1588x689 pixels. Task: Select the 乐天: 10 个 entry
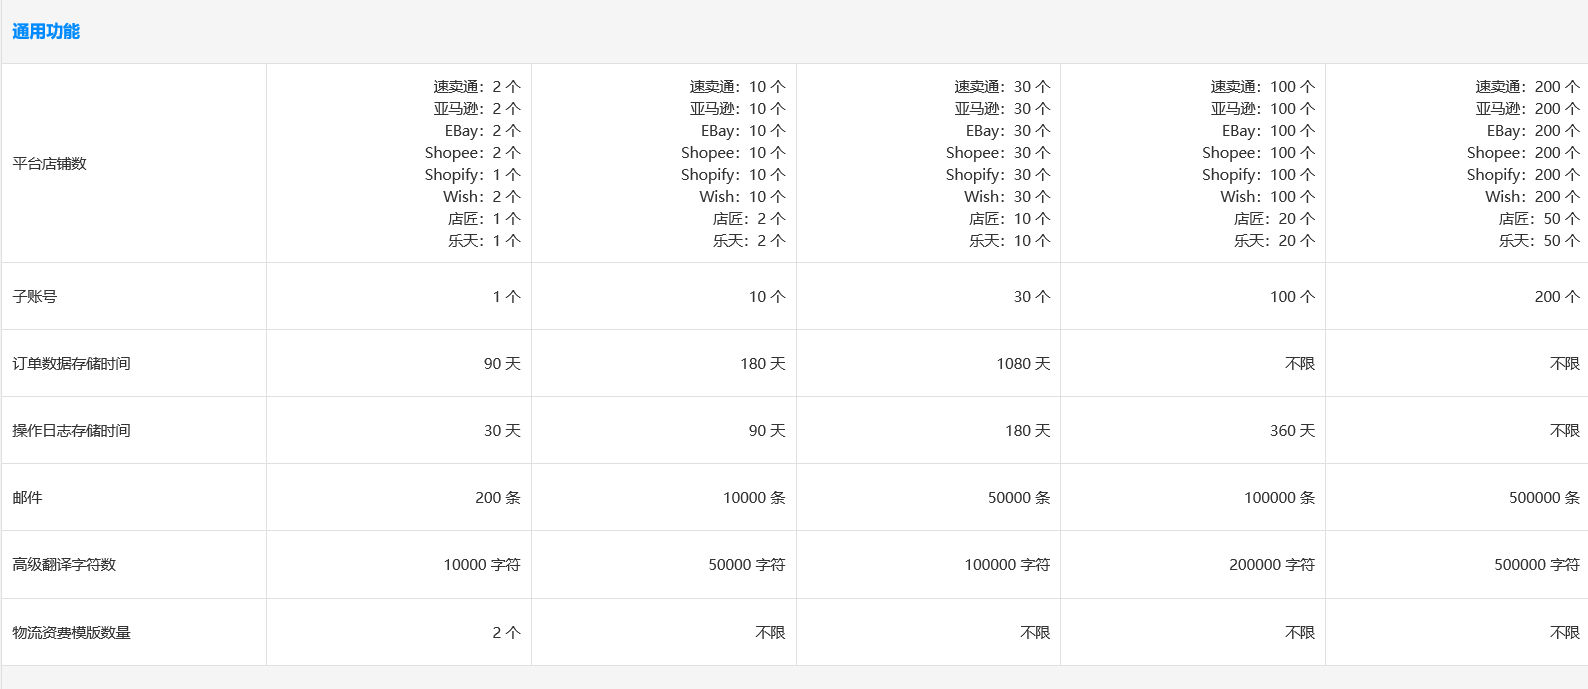(1010, 241)
